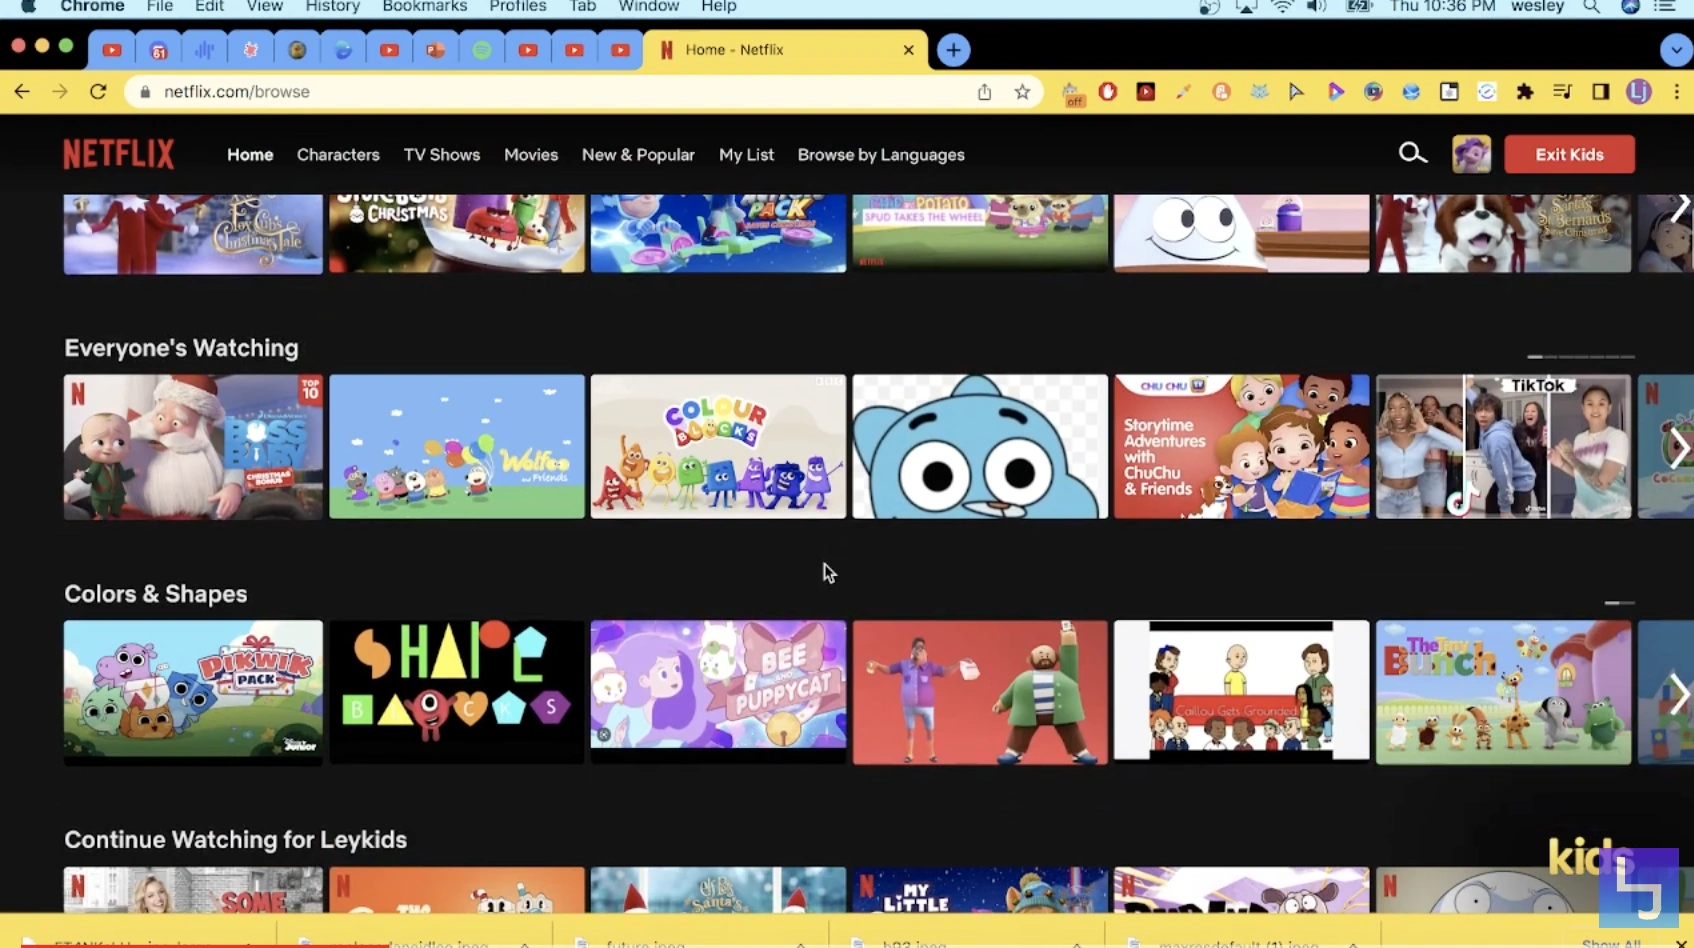Click the back navigation arrow
Image resolution: width=1694 pixels, height=948 pixels.
click(22, 91)
